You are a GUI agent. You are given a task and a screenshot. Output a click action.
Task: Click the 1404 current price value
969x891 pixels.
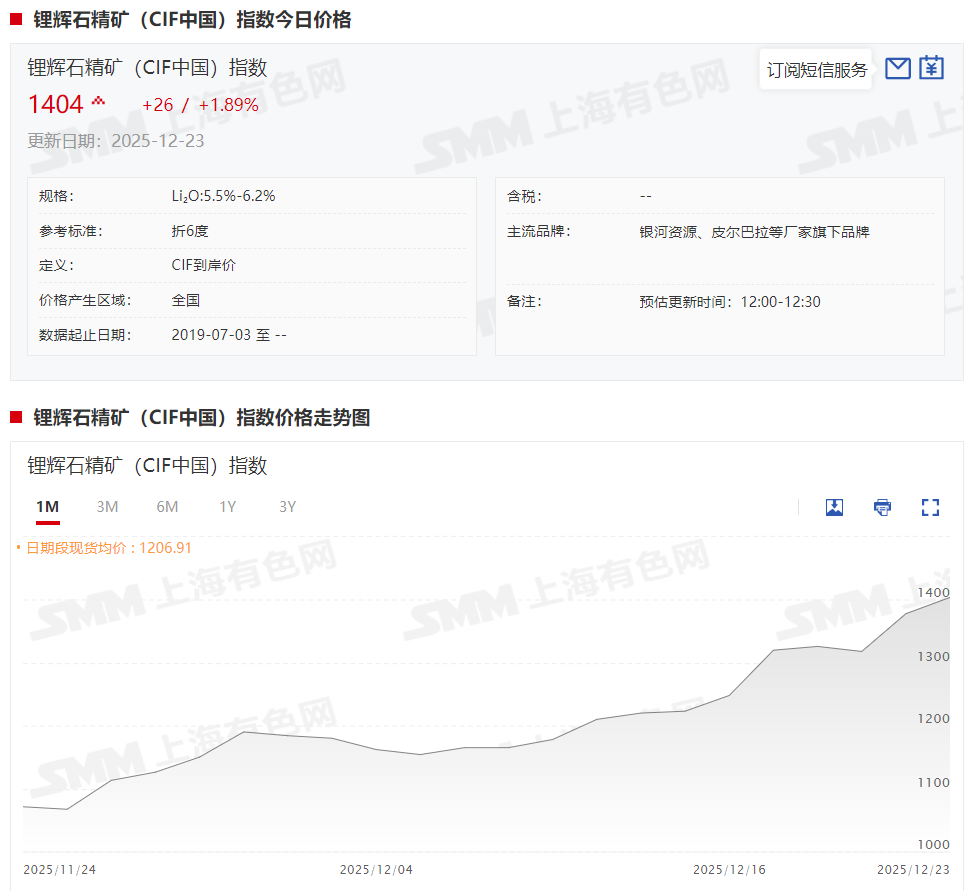pos(55,104)
